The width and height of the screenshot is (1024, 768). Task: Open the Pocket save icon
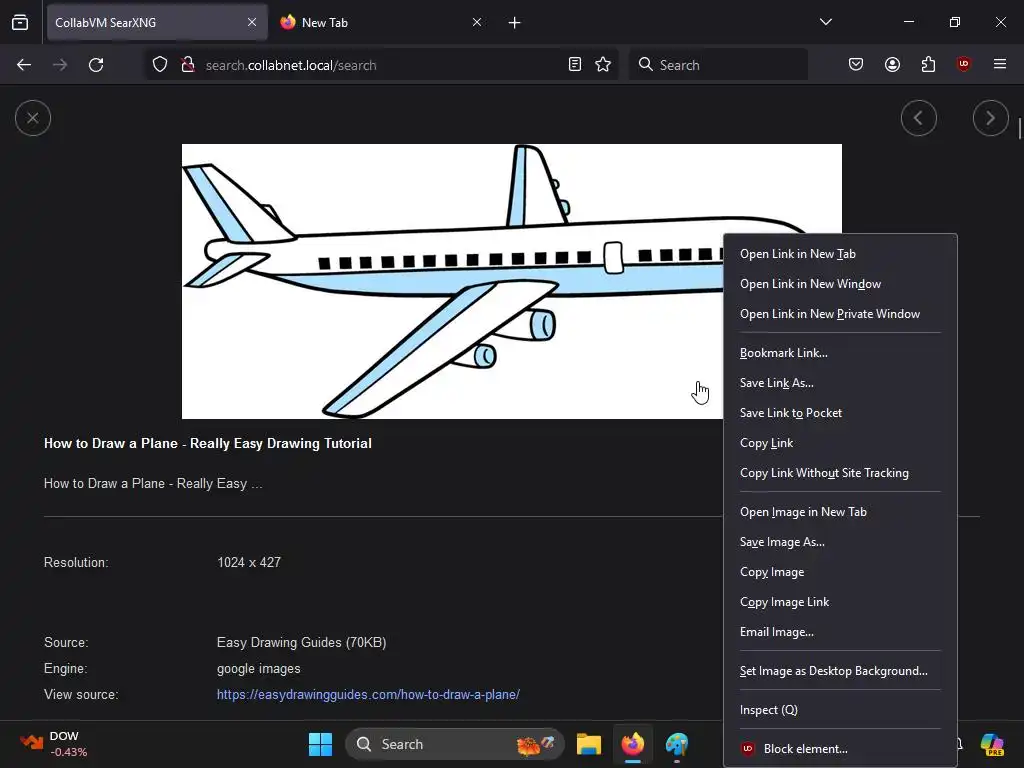856,65
